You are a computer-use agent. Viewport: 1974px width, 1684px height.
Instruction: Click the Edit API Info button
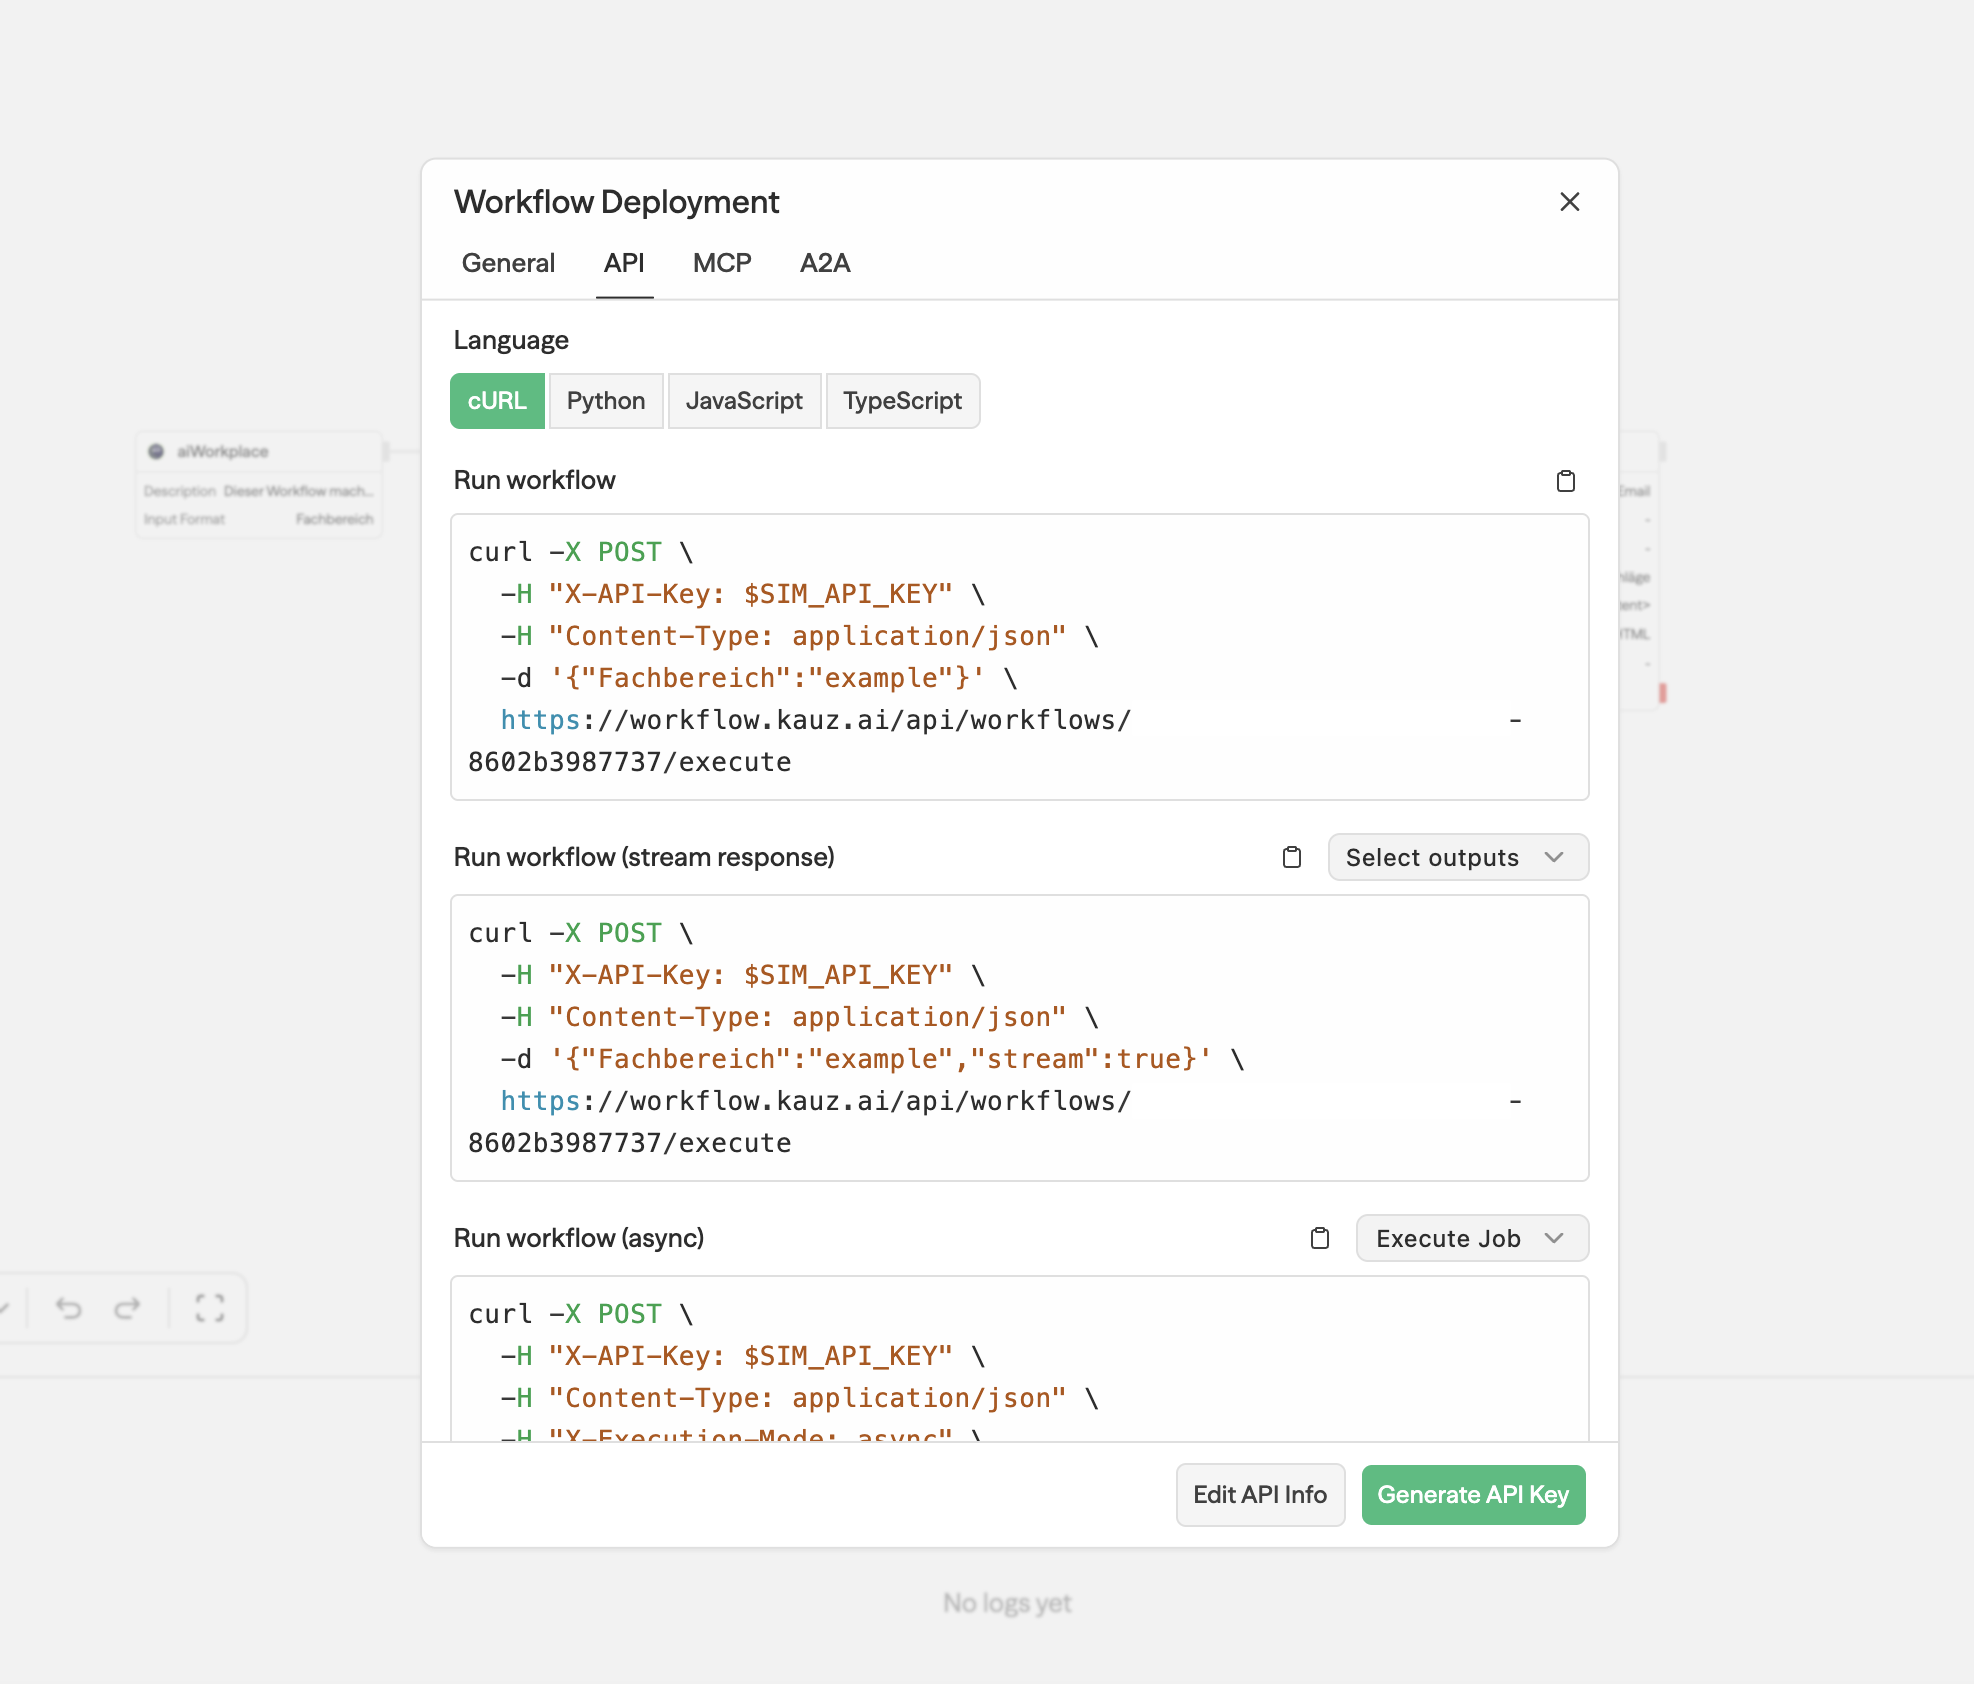pos(1260,1494)
